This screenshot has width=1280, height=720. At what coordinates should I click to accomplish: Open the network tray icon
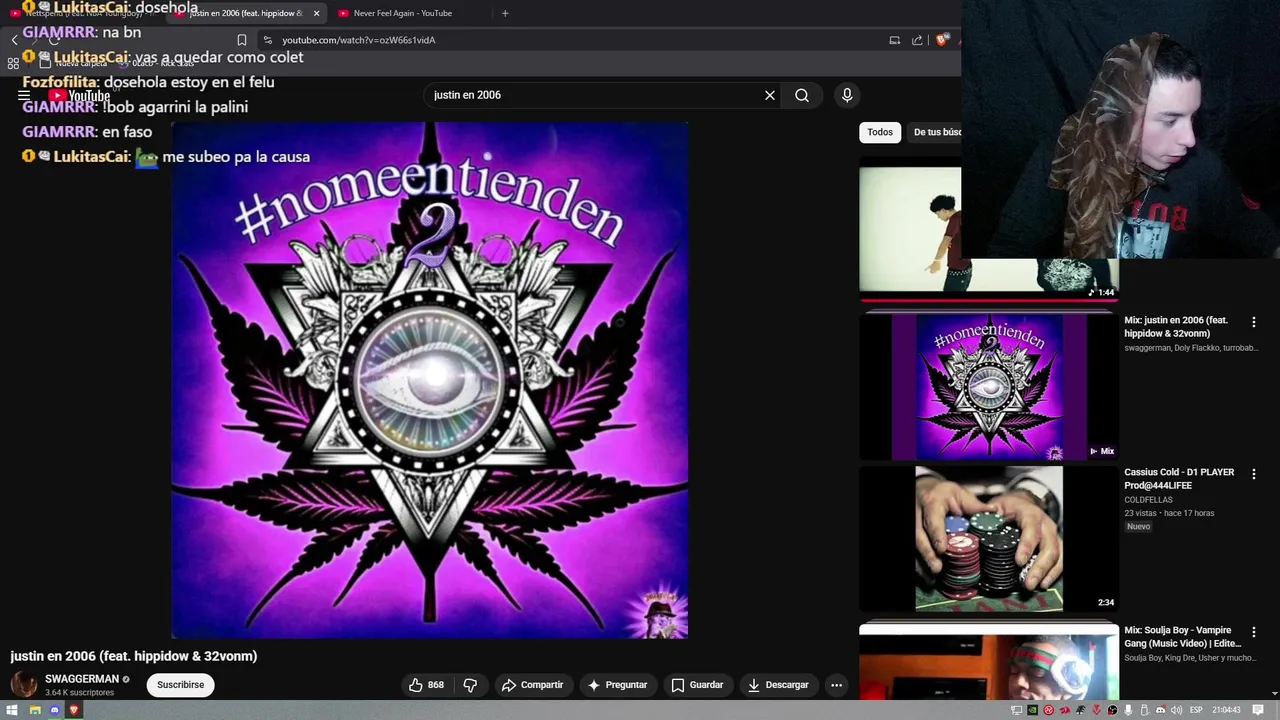(1016, 710)
